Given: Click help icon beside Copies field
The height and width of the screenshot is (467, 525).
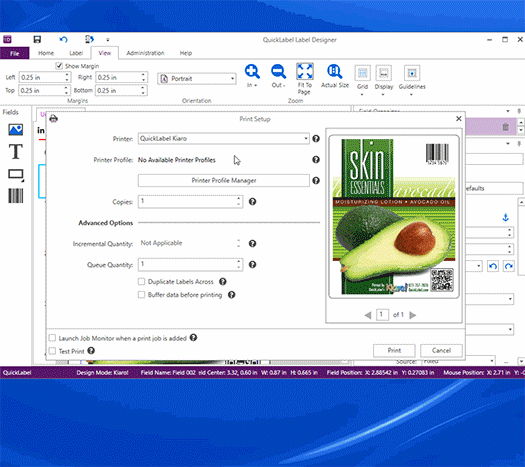Looking at the screenshot, I should point(252,202).
